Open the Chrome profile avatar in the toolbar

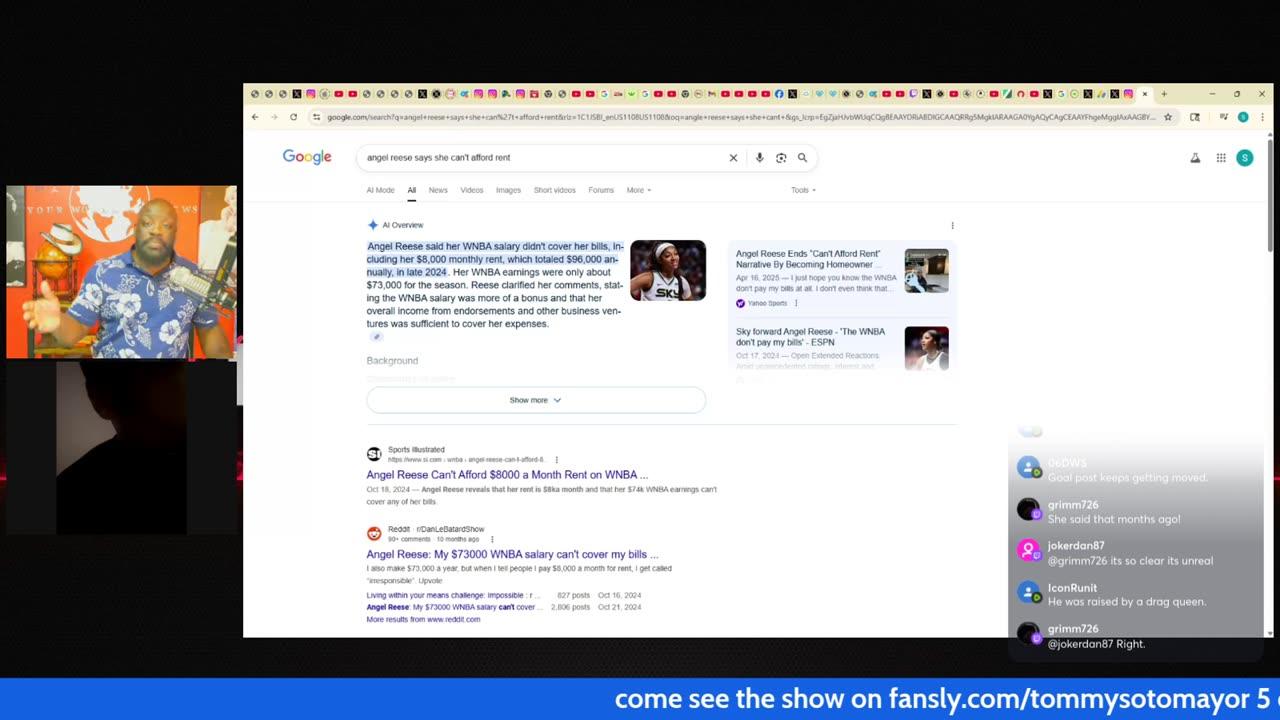[1243, 117]
